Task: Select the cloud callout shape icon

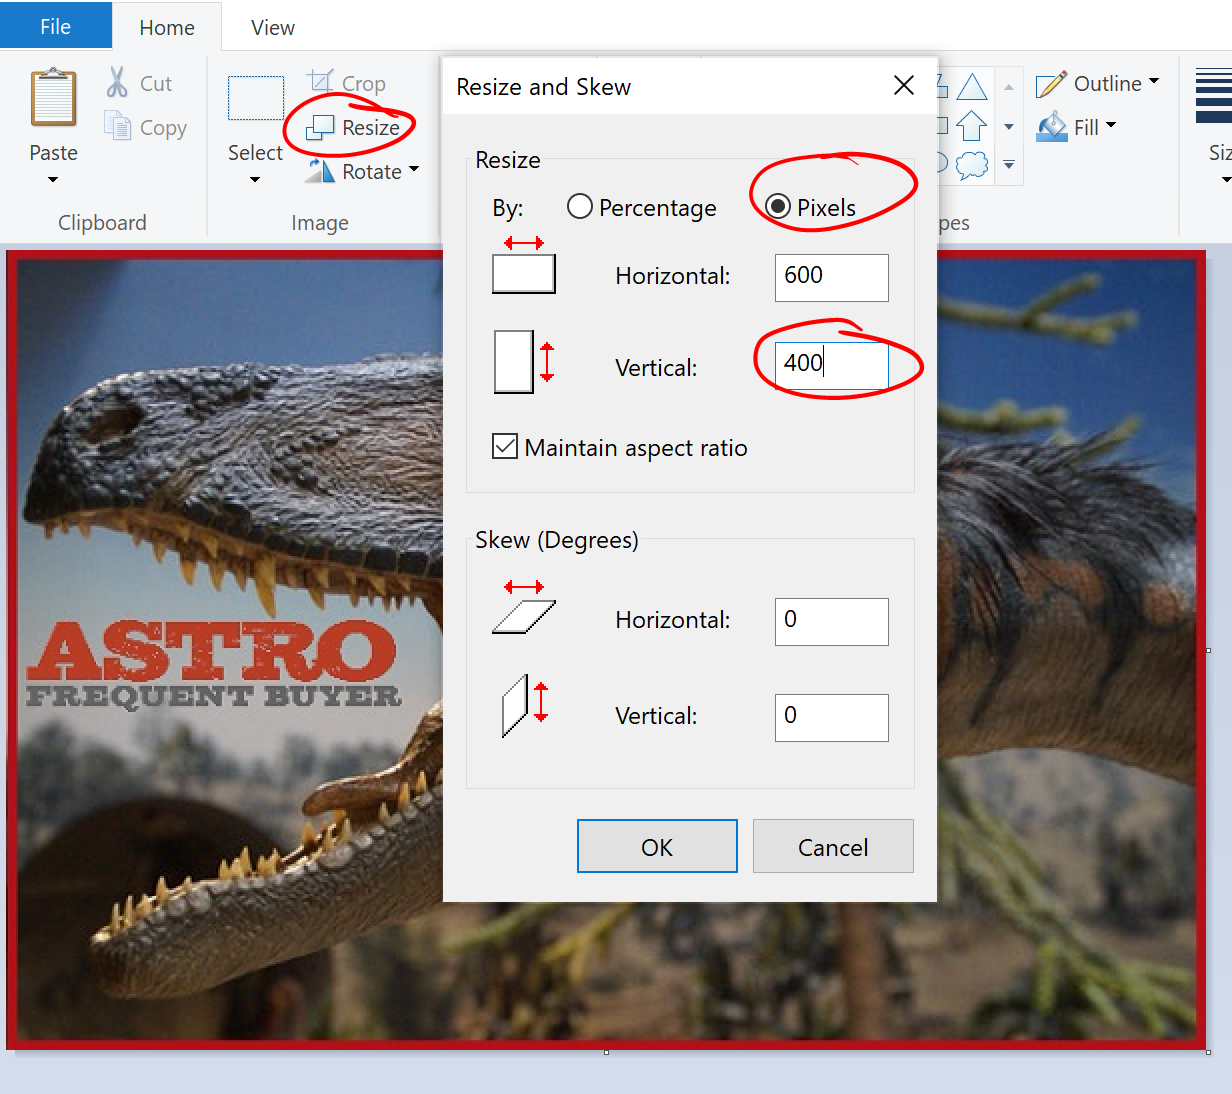Action: pyautogui.click(x=972, y=165)
